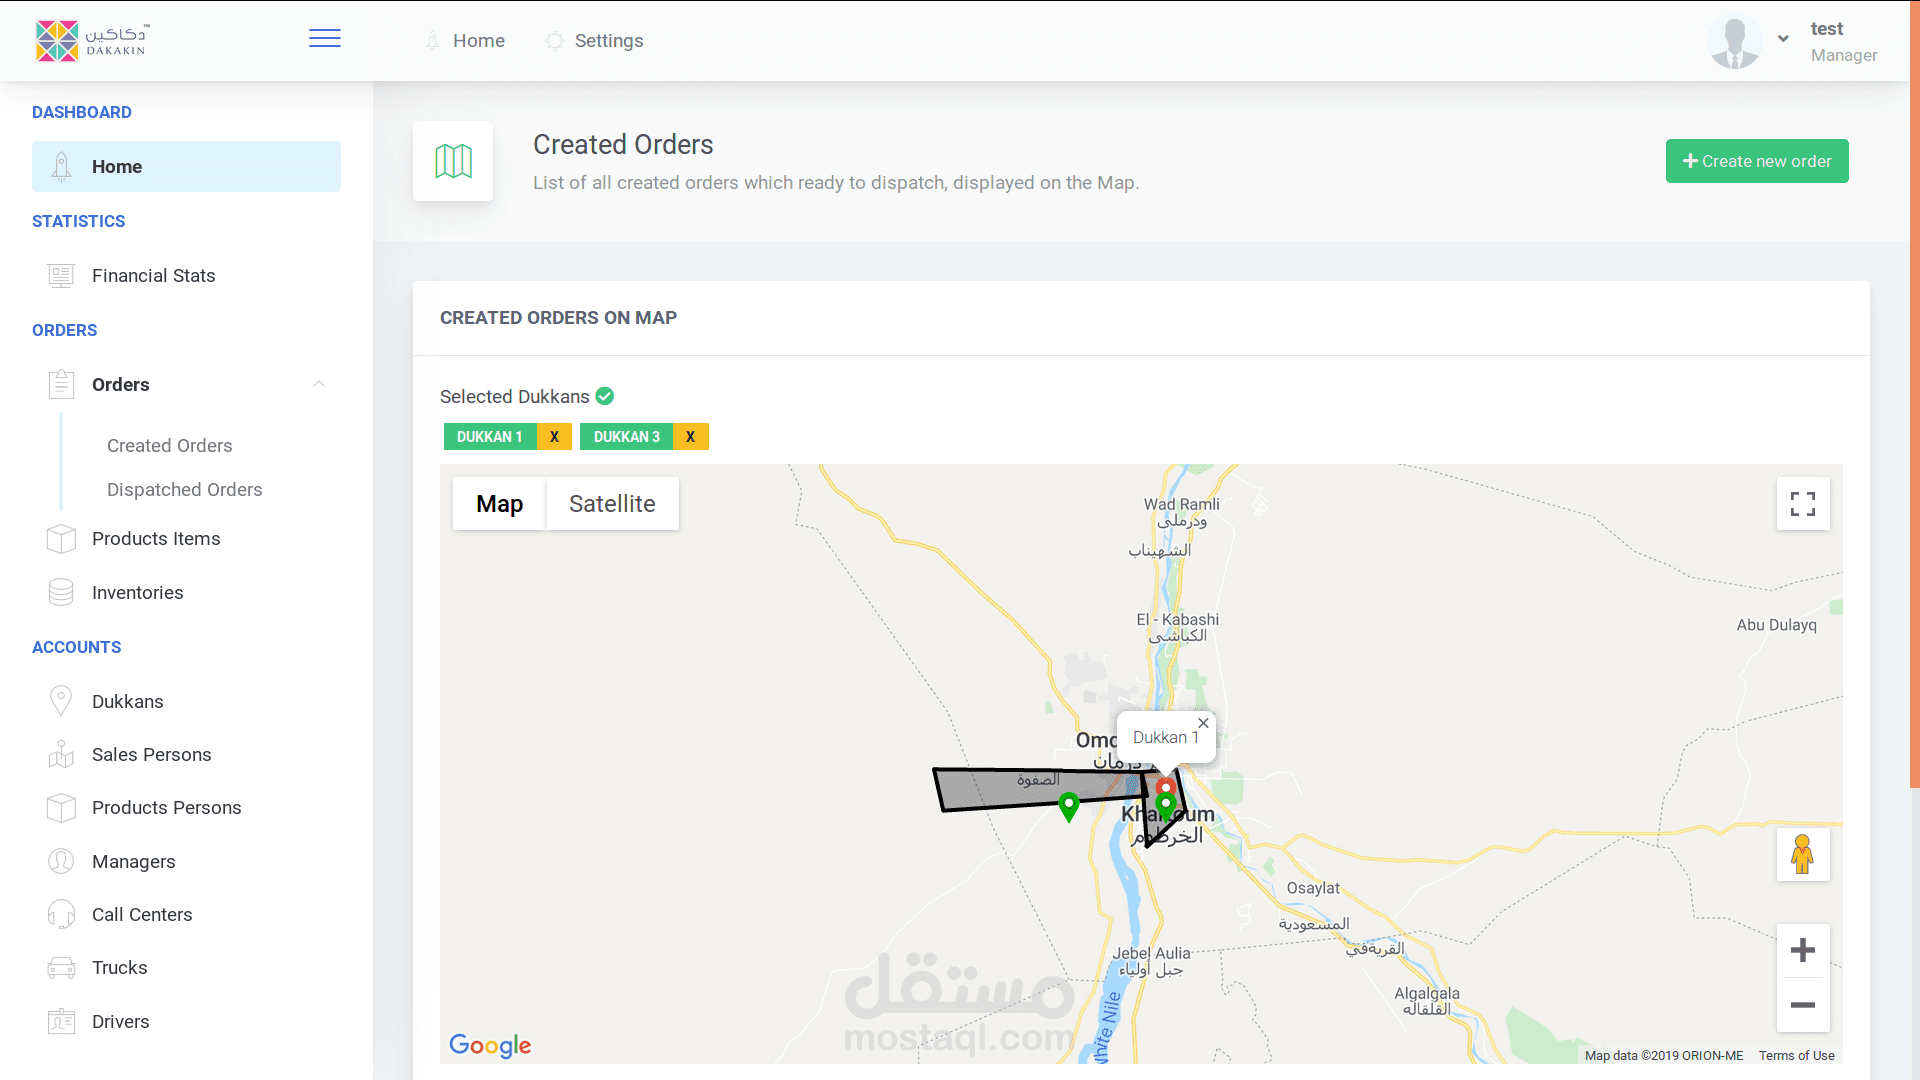The image size is (1920, 1080).
Task: Click Create new order button
Action: pos(1756,161)
